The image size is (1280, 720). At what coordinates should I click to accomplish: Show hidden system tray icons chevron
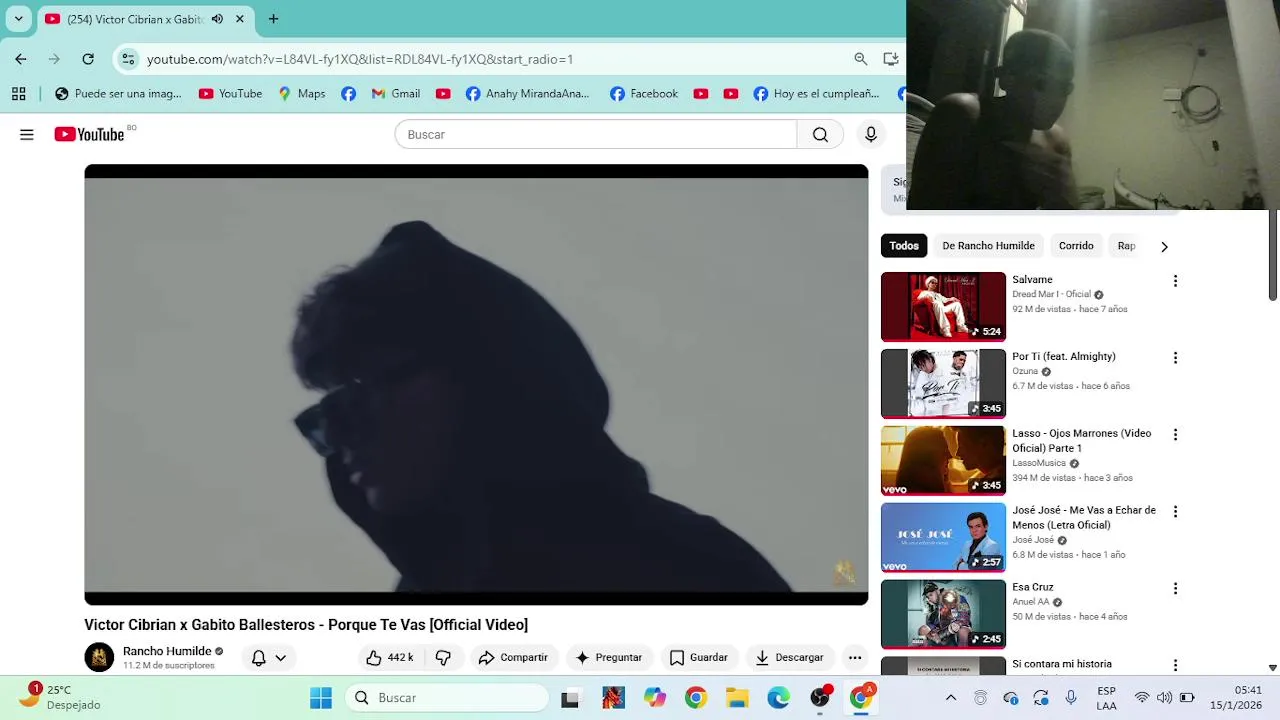coord(951,698)
